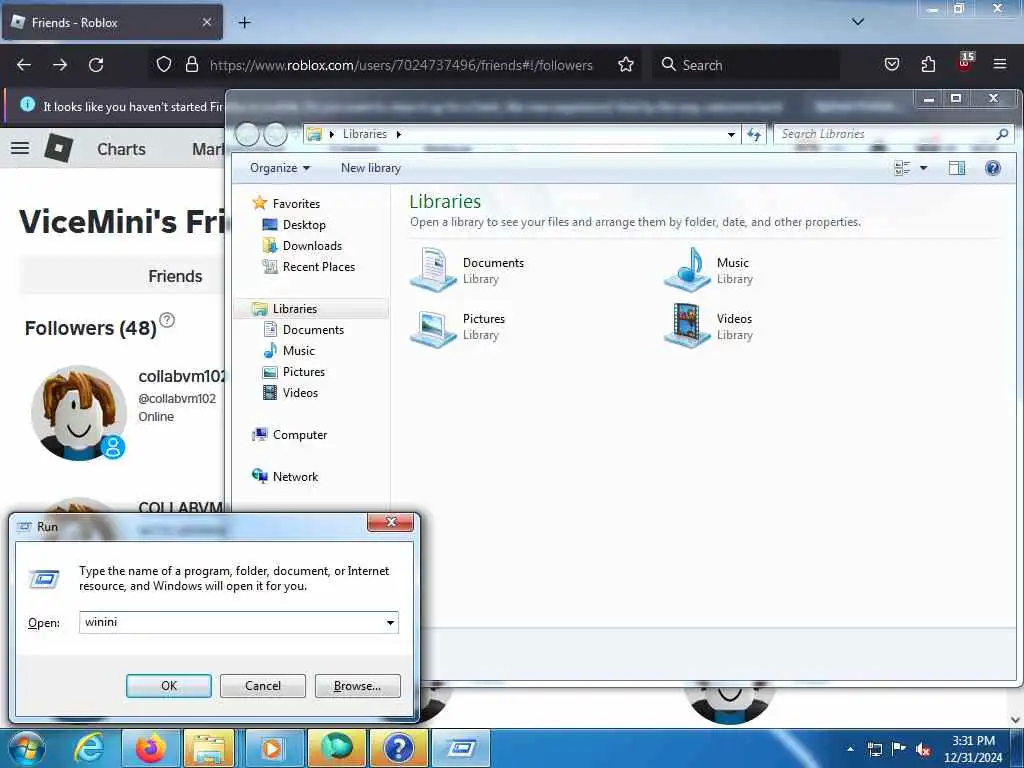Viewport: 1024px width, 768px height.
Task: Open a new Firefox tab
Action: (x=244, y=22)
